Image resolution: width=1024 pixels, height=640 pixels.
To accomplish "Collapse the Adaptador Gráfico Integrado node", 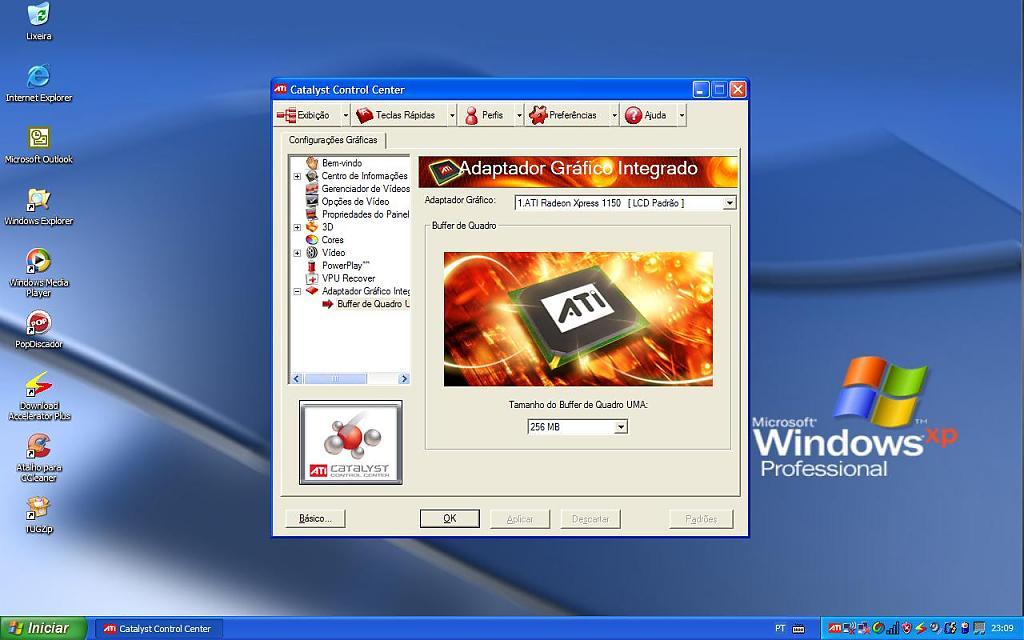I will coord(297,291).
